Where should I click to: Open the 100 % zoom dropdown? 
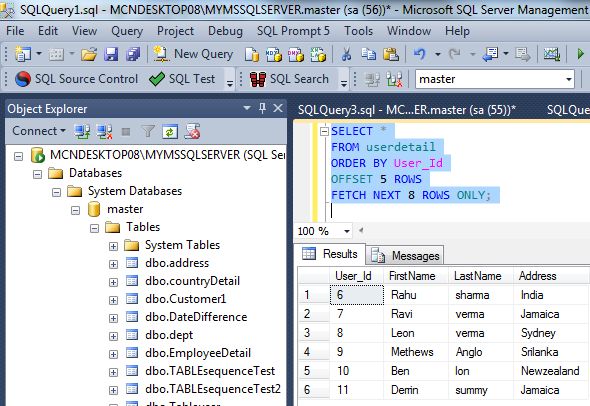[x=347, y=231]
